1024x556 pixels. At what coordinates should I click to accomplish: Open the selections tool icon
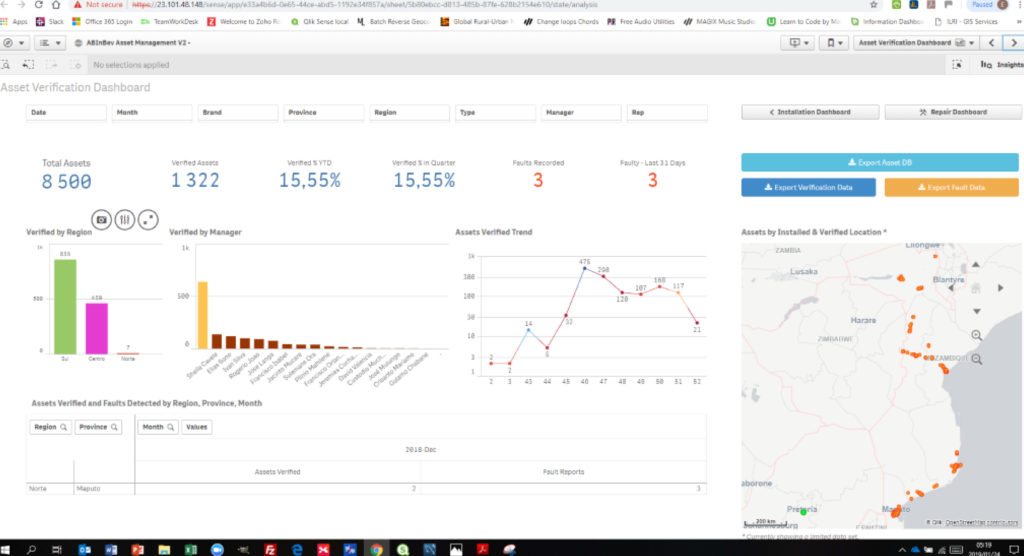coord(957,64)
